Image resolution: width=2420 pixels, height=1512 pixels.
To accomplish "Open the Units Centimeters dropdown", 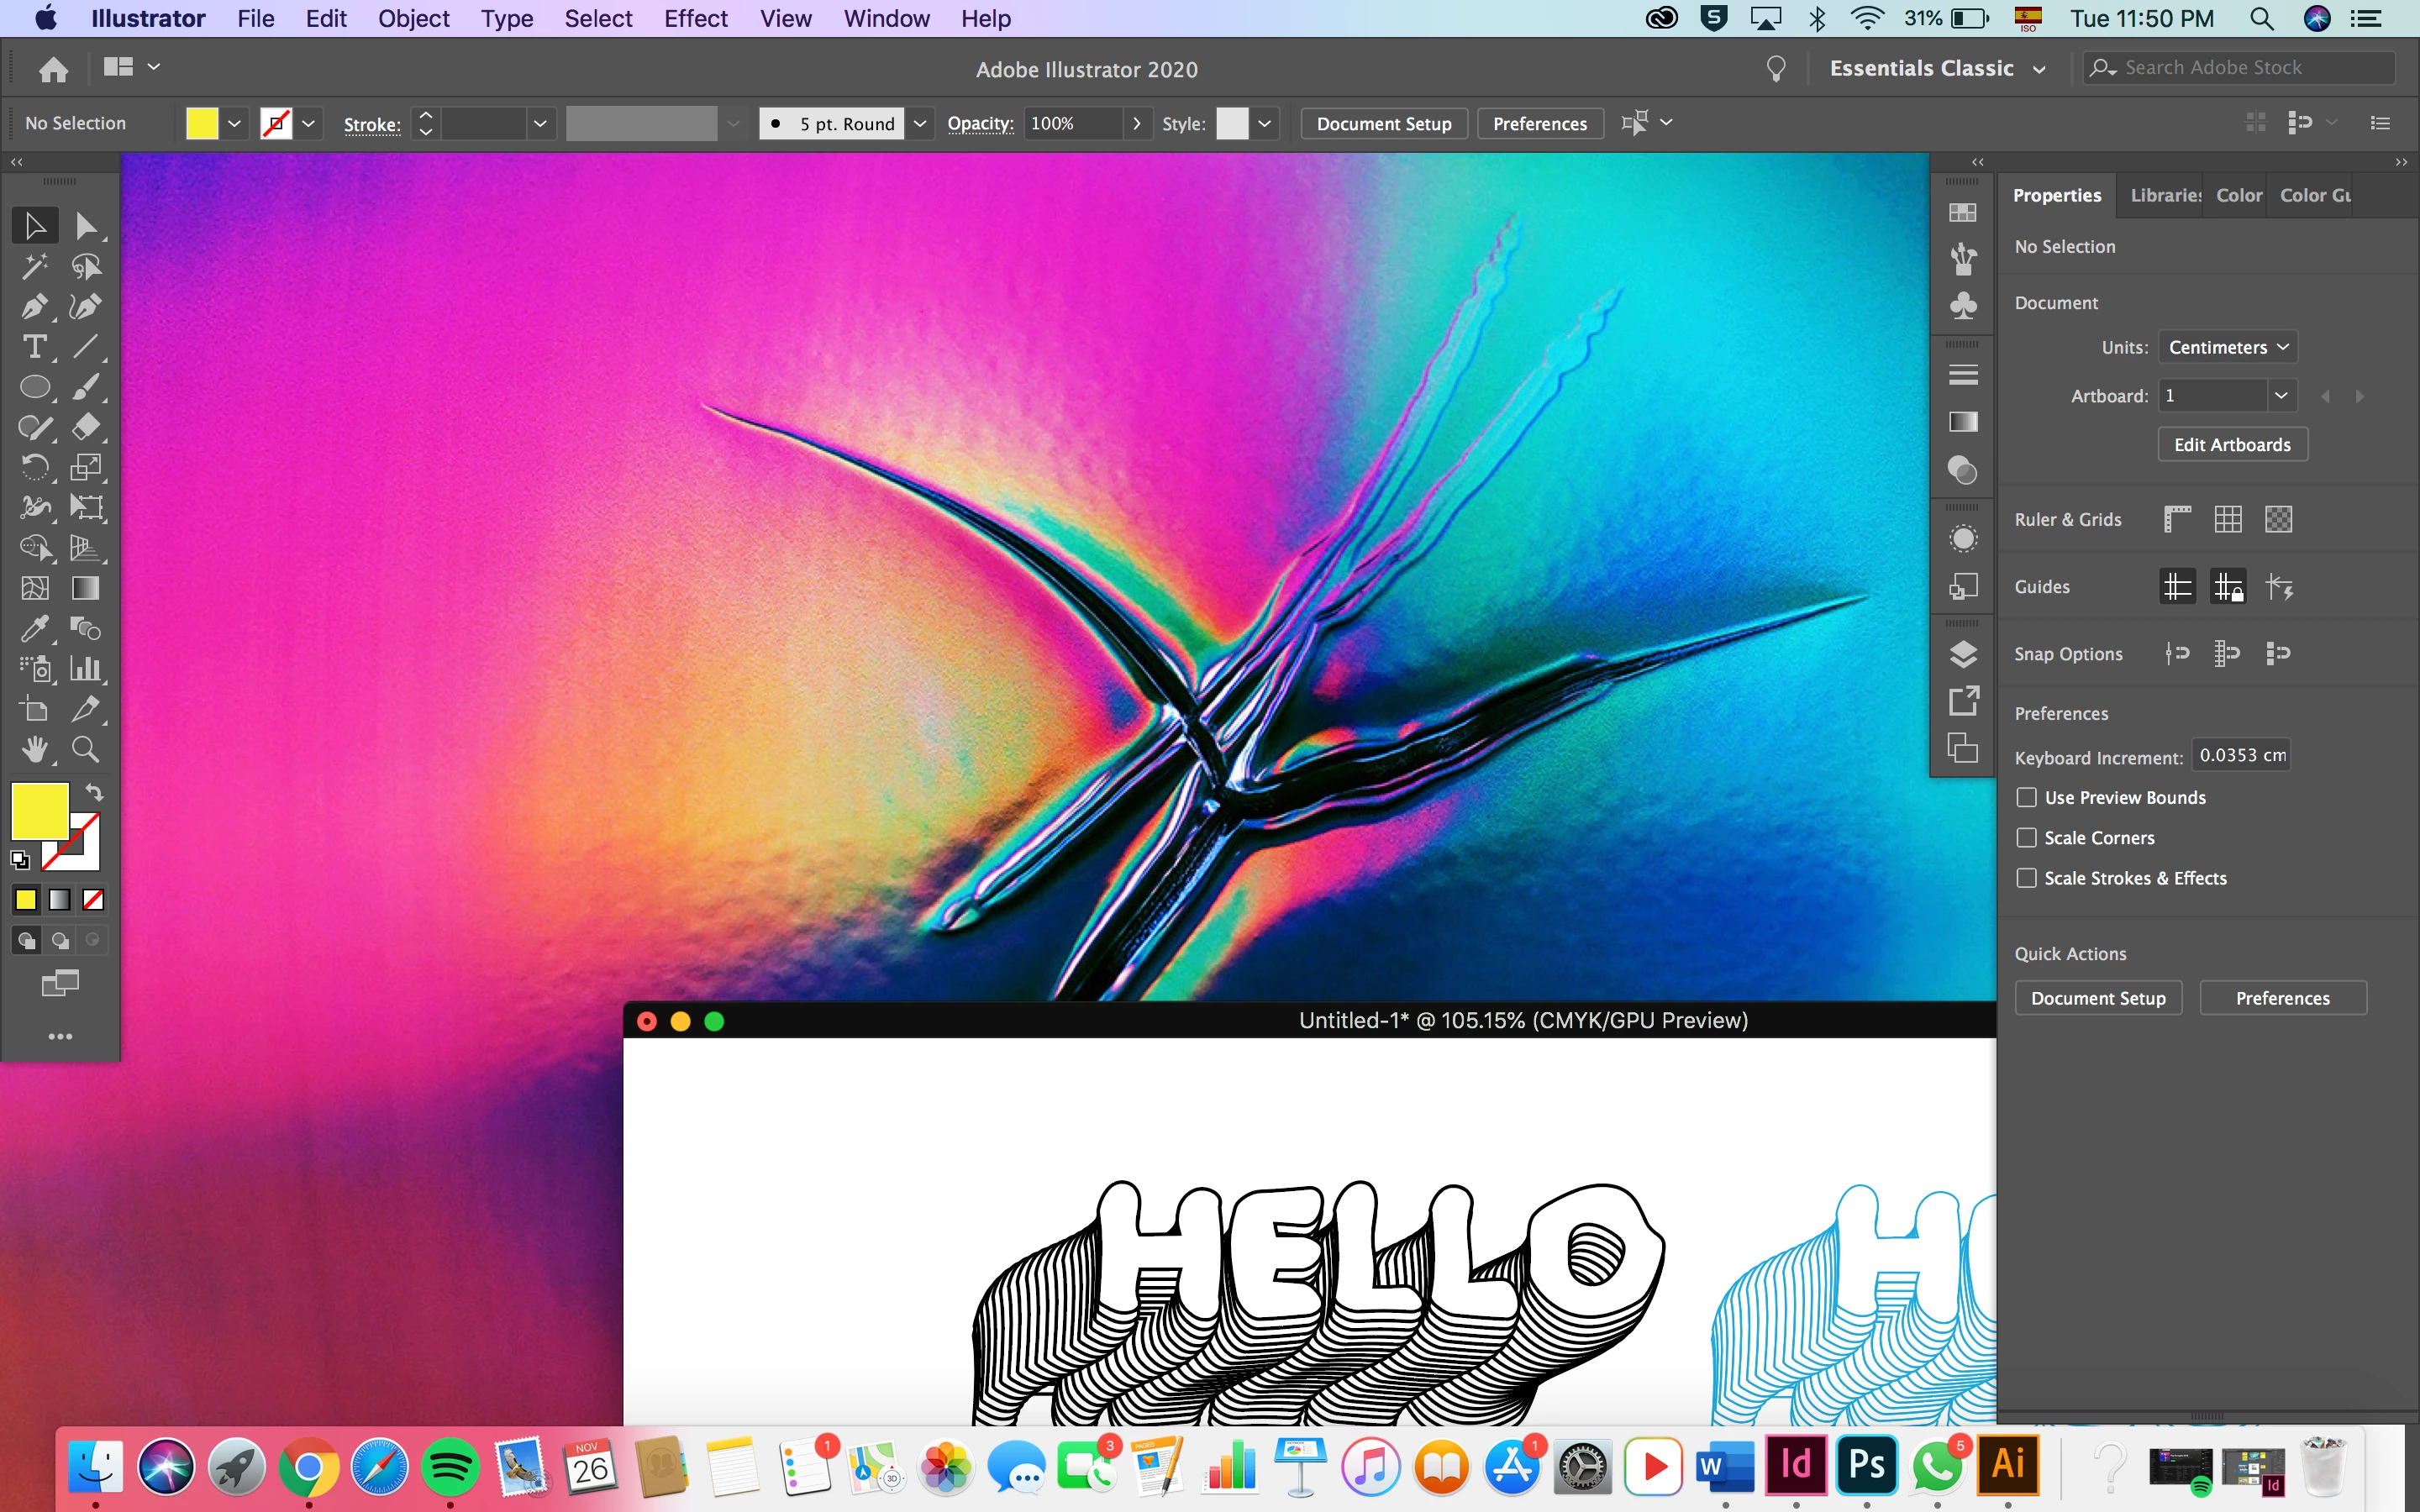I will click(x=2227, y=347).
